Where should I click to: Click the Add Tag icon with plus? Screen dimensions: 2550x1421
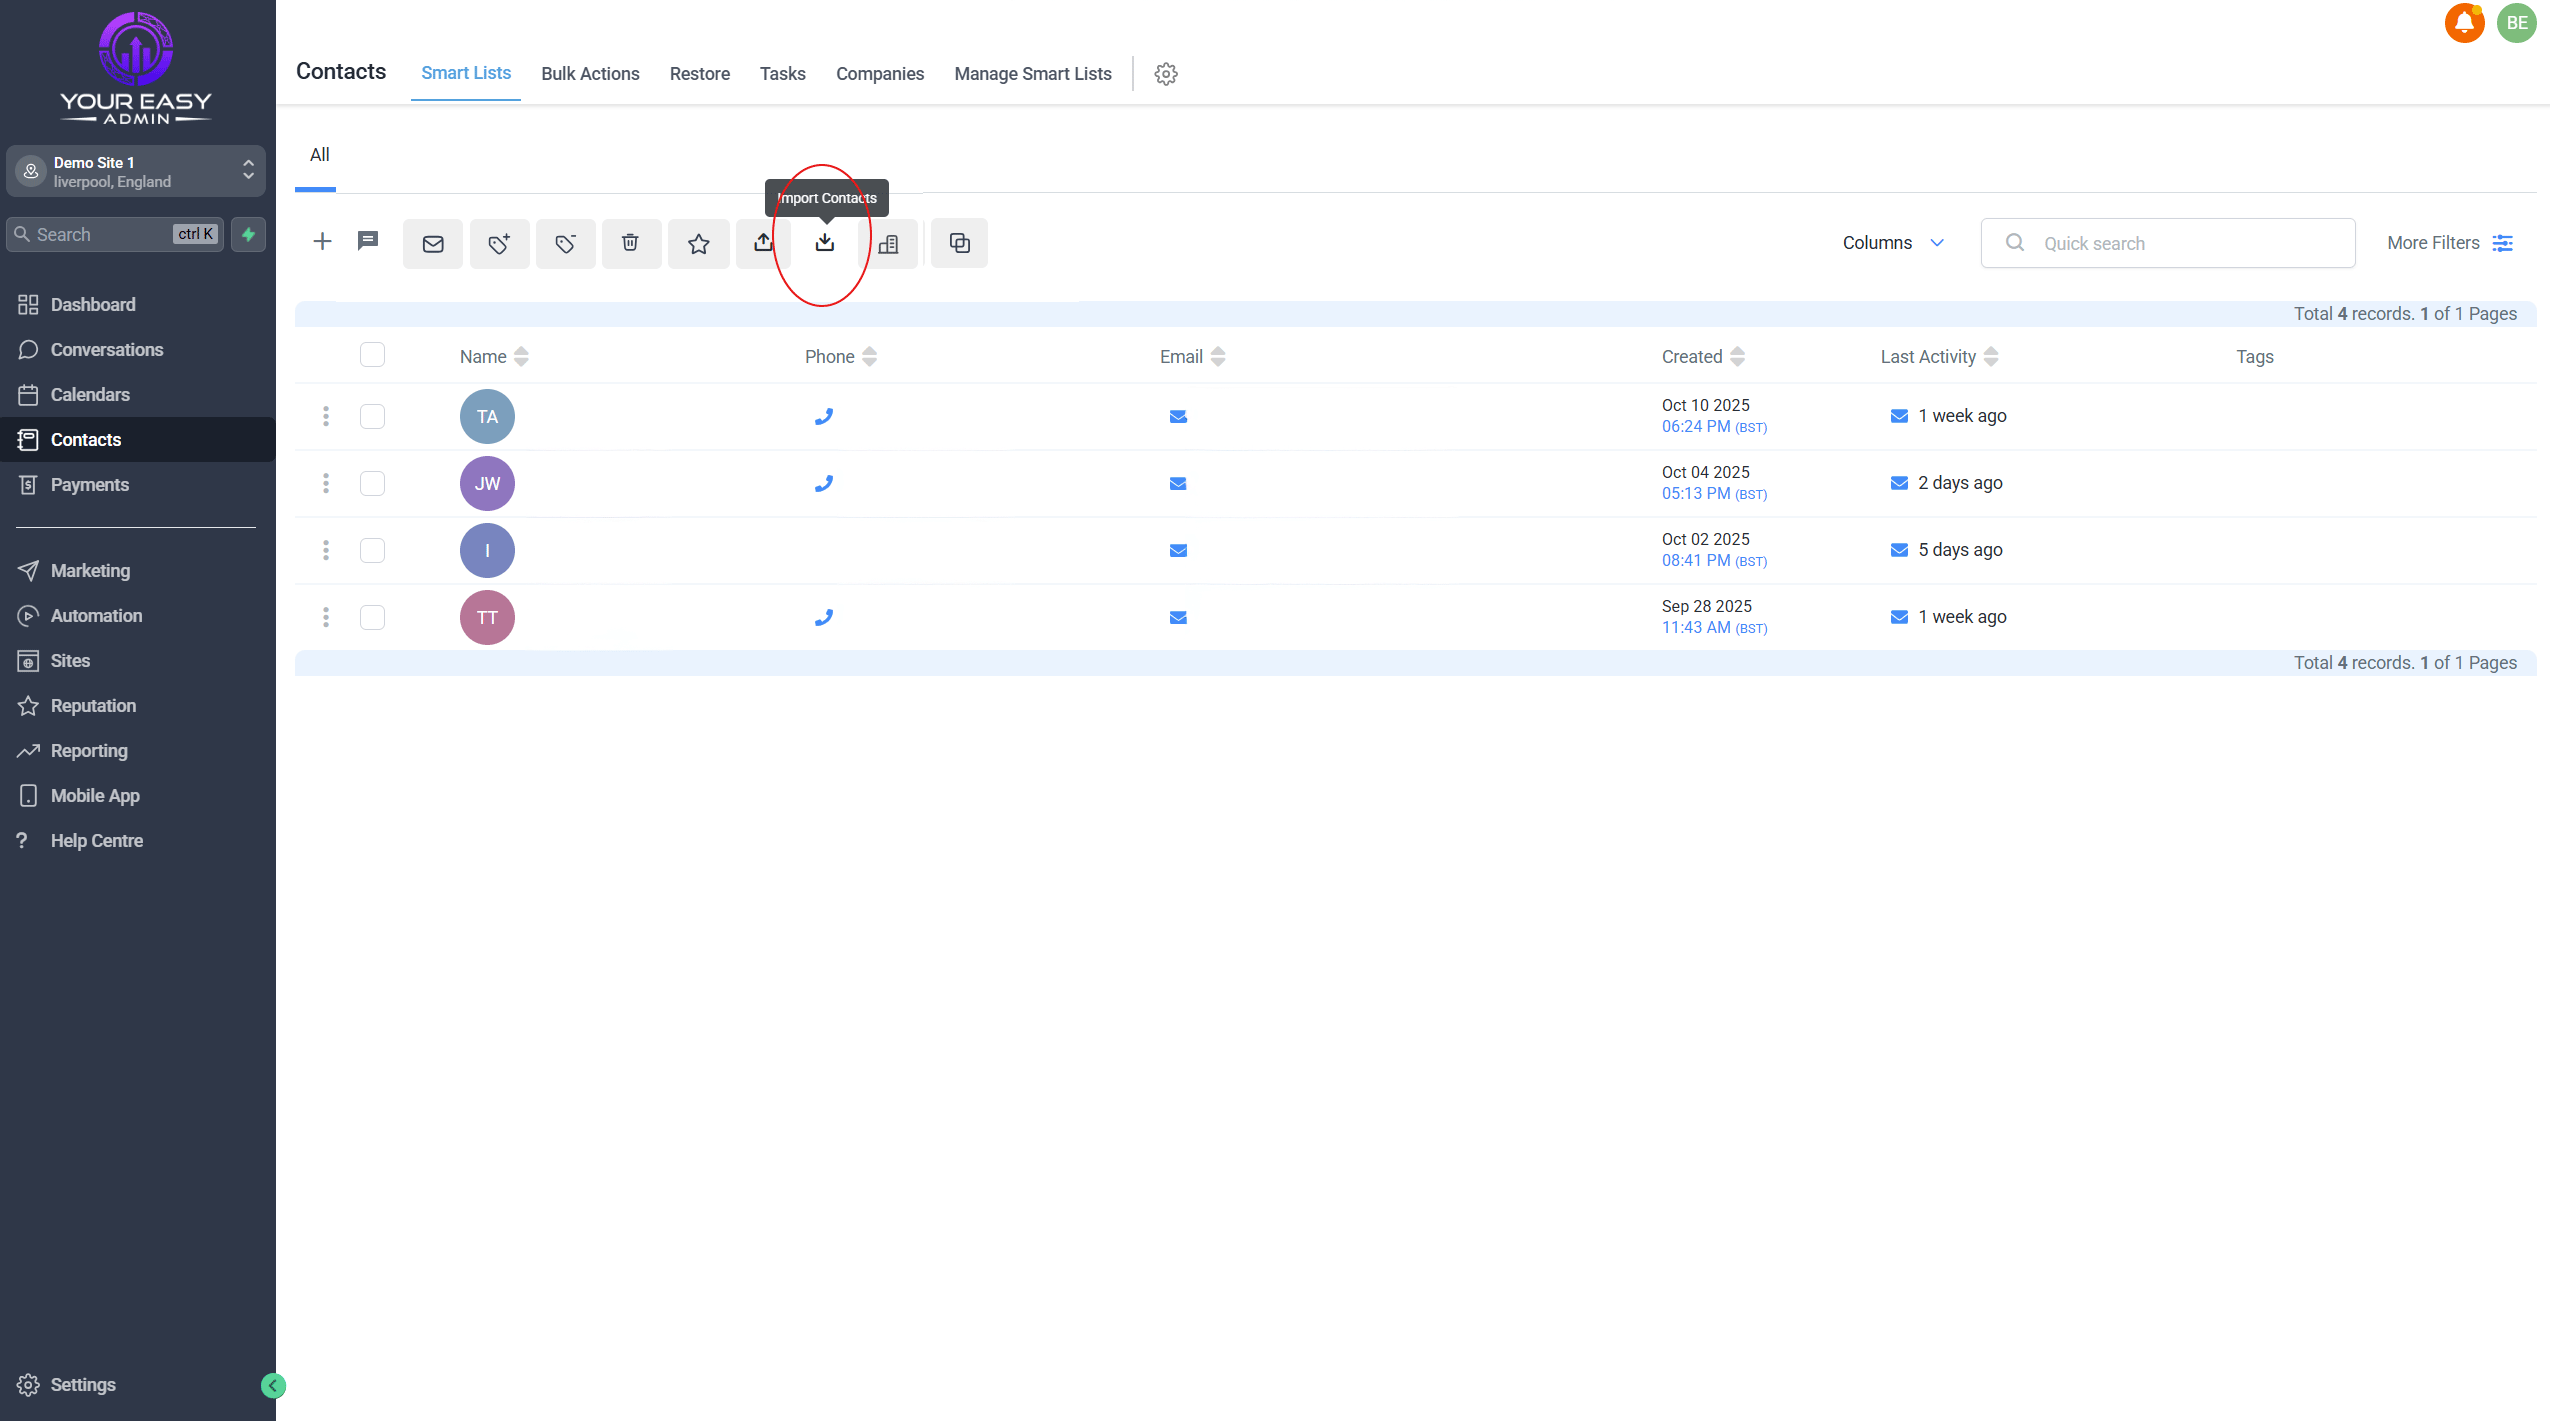(x=499, y=243)
